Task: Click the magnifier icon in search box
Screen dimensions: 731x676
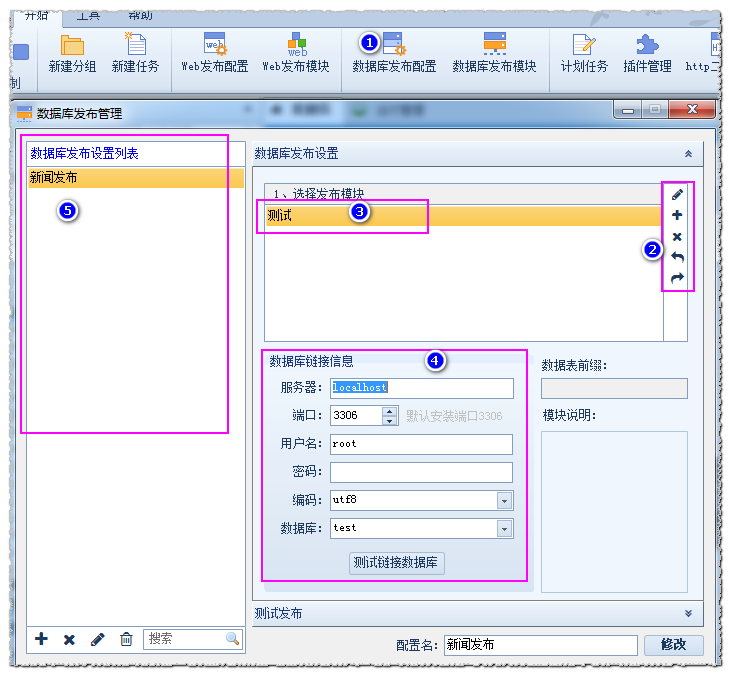Action: coord(232,638)
